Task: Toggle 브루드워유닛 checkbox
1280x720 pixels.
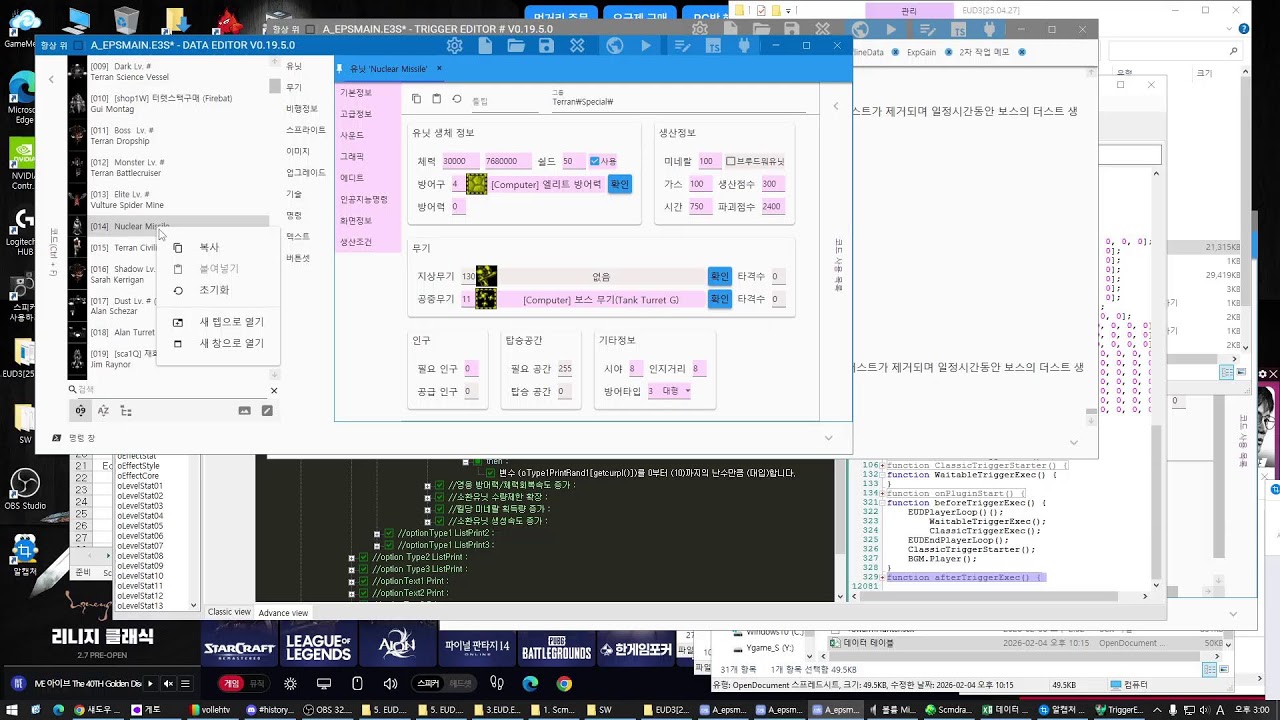Action: tap(730, 161)
